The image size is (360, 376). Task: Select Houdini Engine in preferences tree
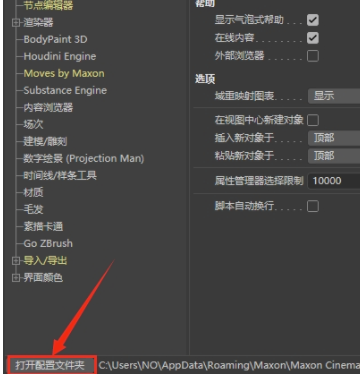pyautogui.click(x=60, y=56)
